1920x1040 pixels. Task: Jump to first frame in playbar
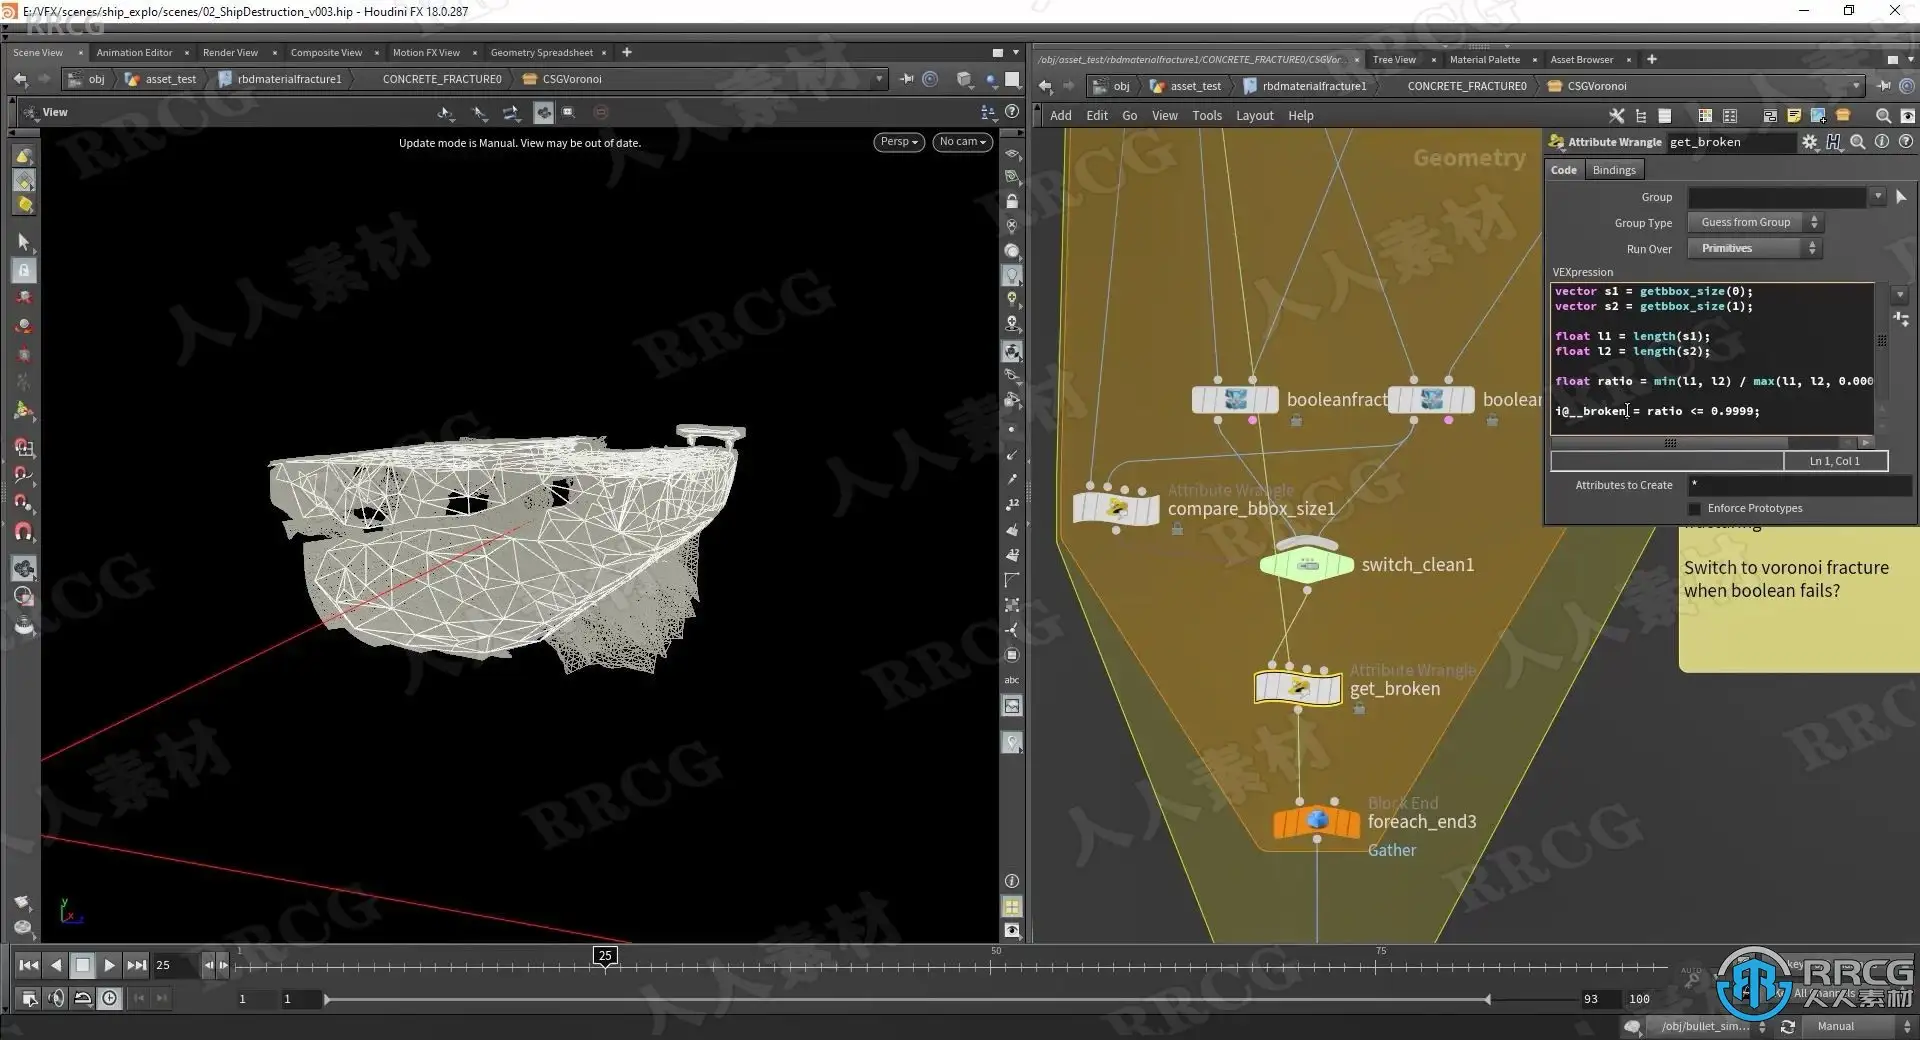pos(29,965)
